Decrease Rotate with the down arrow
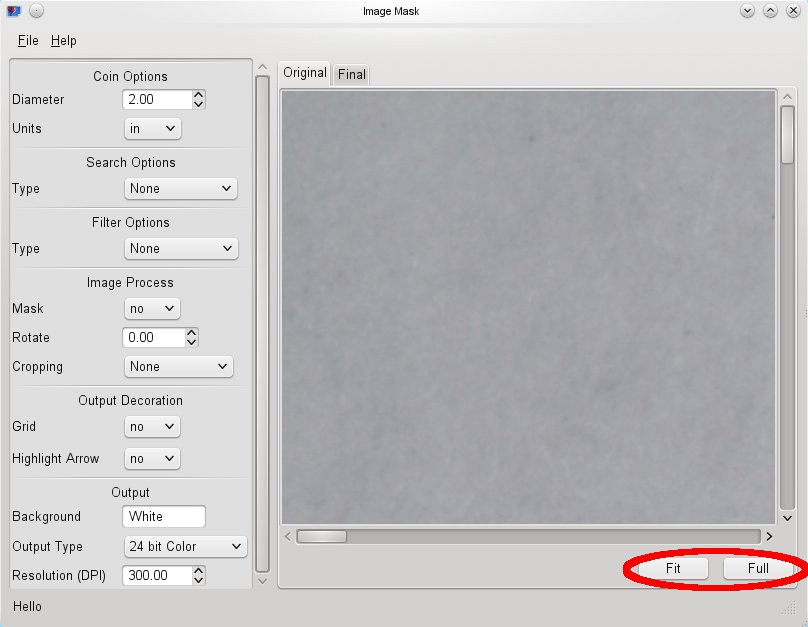Viewport: 808px width, 627px height. point(192,342)
